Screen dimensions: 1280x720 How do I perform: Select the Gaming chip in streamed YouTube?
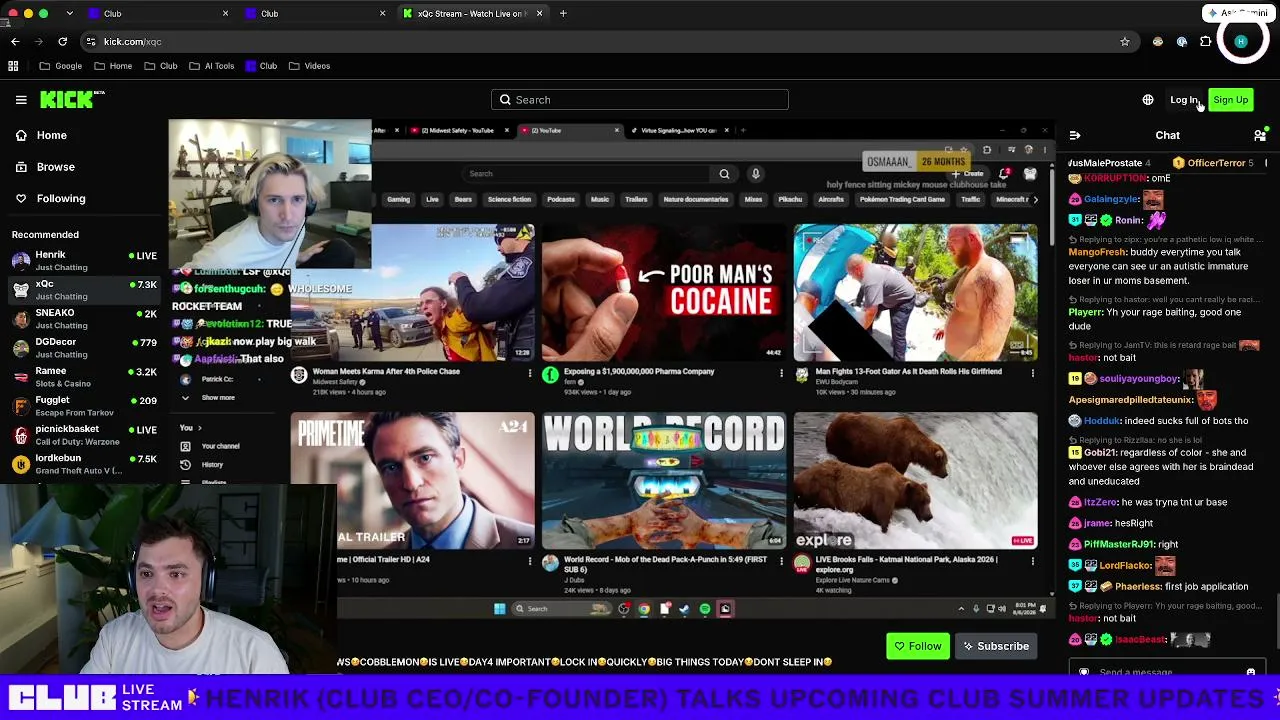(398, 199)
